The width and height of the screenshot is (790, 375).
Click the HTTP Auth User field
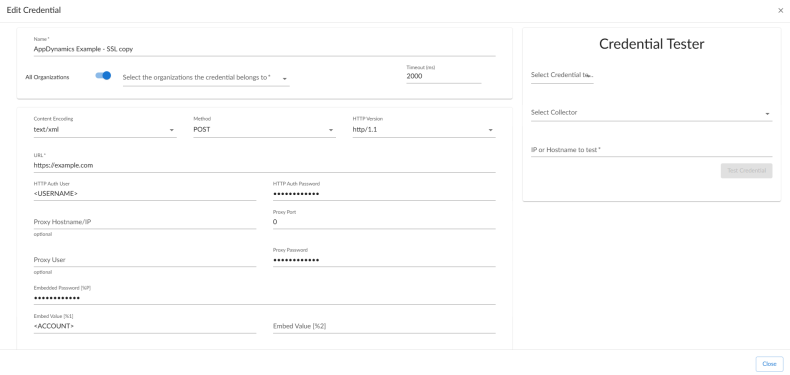(x=145, y=194)
